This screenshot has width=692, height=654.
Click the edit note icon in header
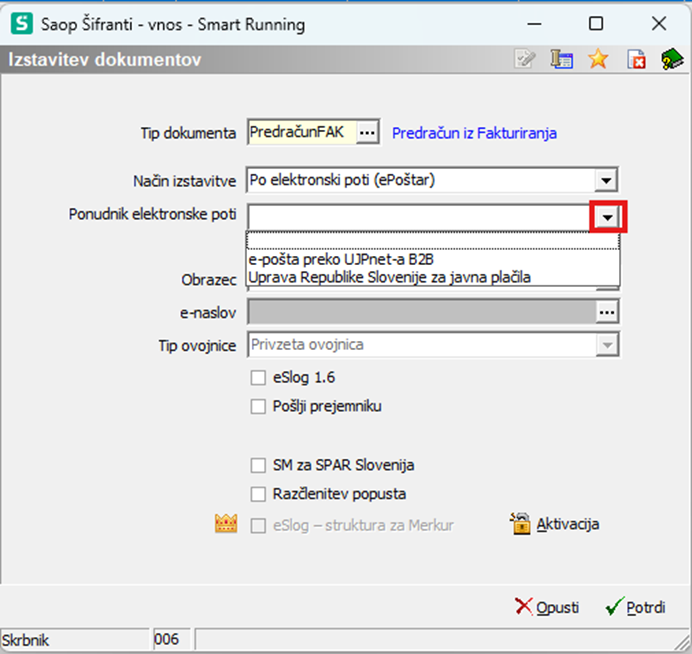[x=525, y=59]
